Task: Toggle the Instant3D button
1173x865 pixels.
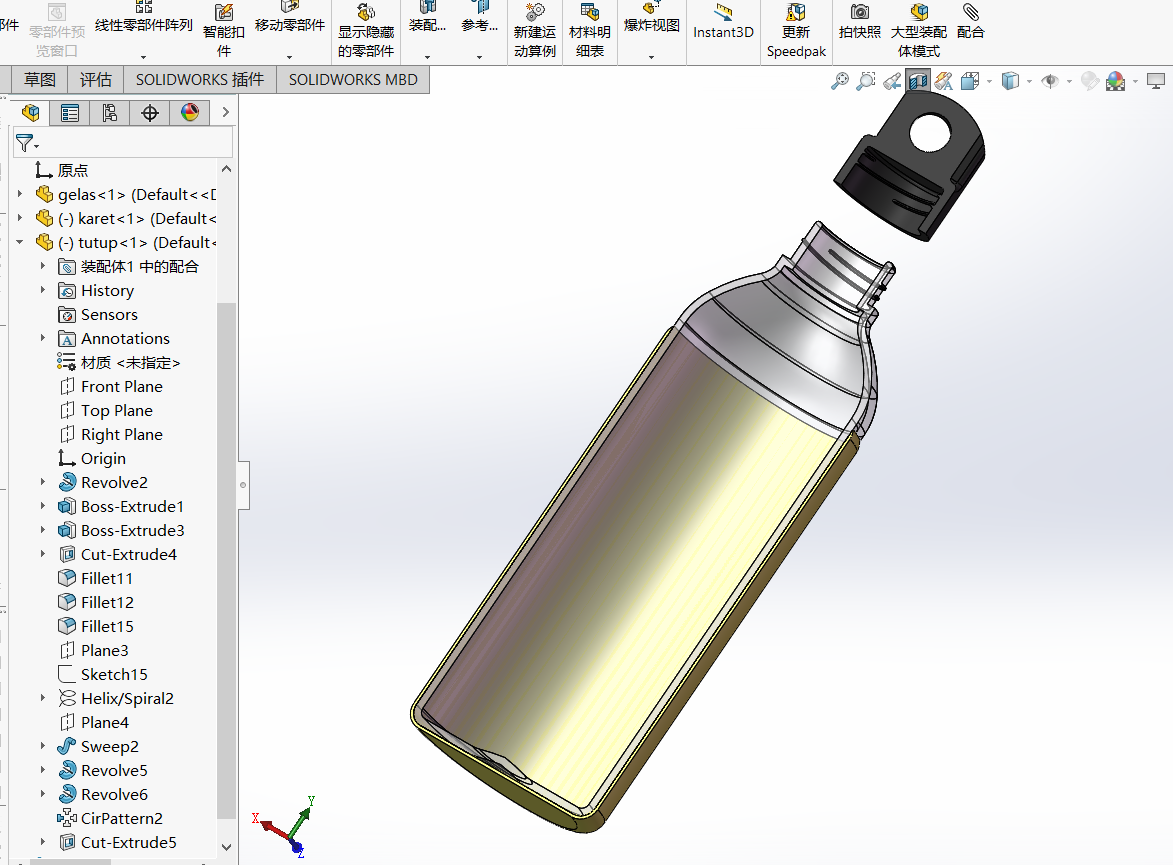Action: tap(723, 22)
